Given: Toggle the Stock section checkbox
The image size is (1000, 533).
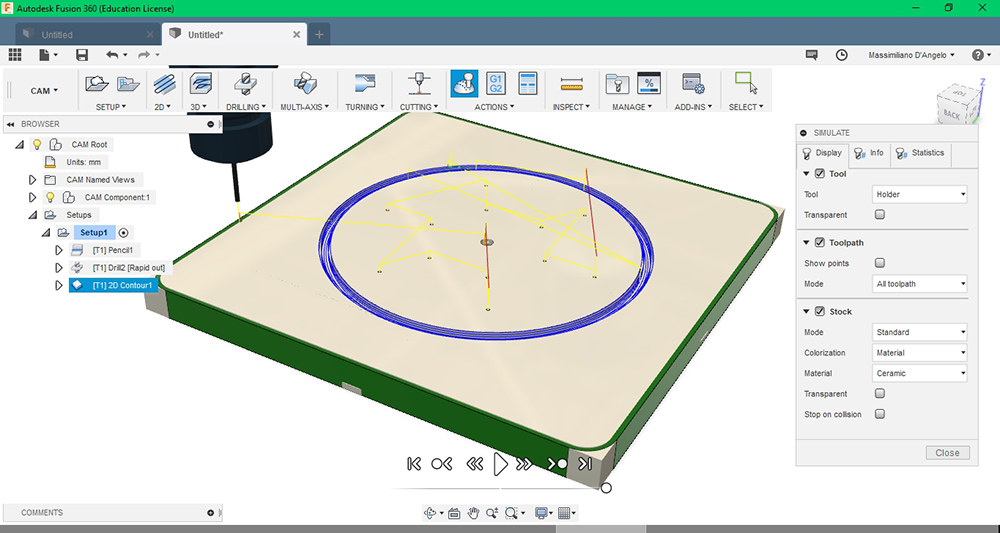Looking at the screenshot, I should [820, 311].
